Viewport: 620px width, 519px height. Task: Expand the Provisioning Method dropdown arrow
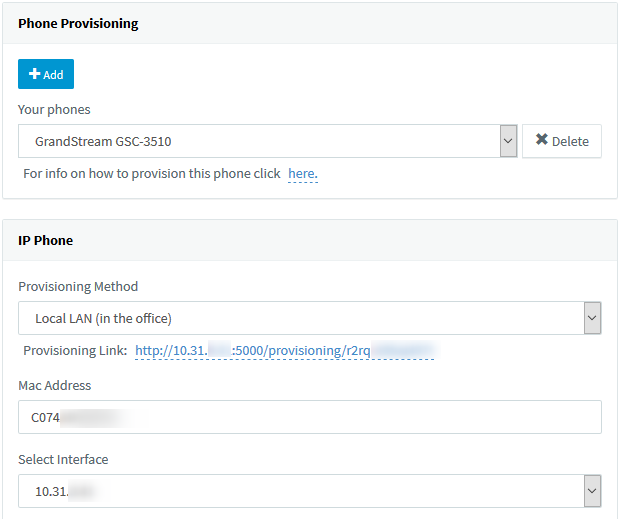[x=592, y=318]
